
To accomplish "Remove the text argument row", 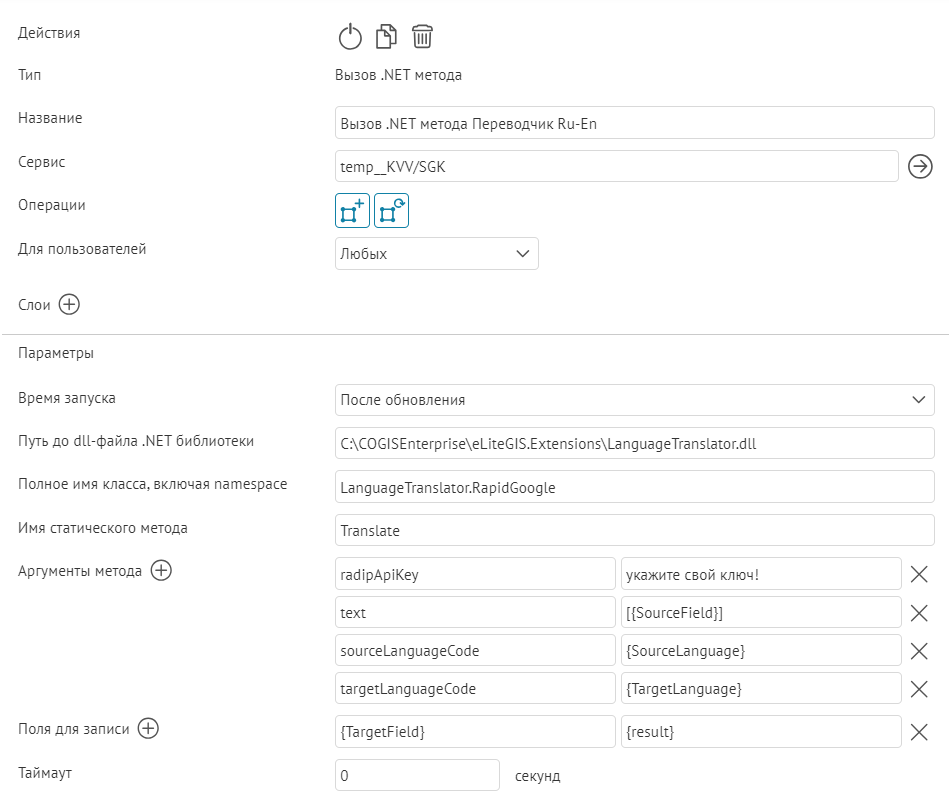I will coord(919,612).
